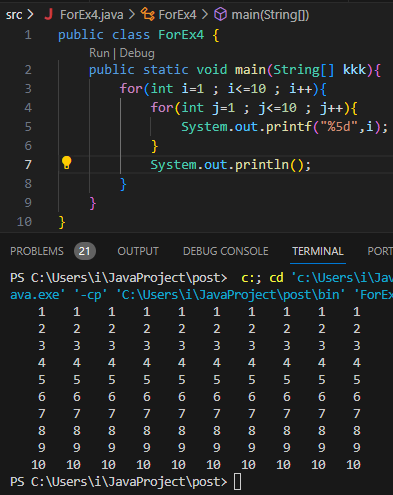This screenshot has width=393, height=495.
Task: Click the closing brace on line 6
Action: click(154, 146)
